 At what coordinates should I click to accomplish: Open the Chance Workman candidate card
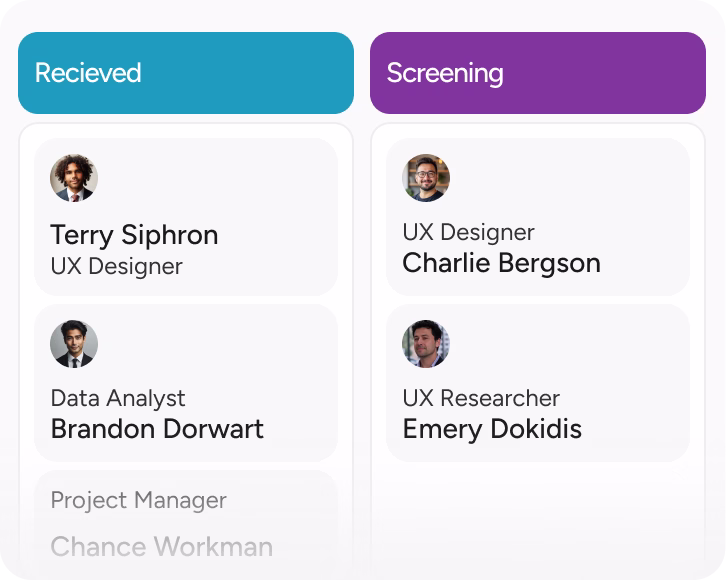(x=186, y=524)
